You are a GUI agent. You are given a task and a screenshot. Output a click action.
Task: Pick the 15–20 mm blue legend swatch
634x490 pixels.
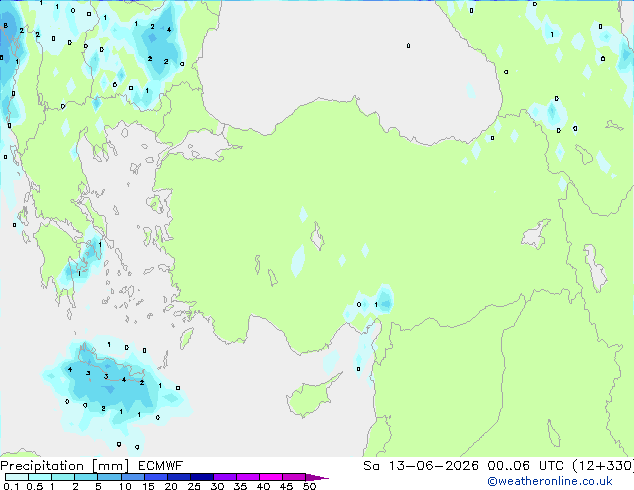coord(155,477)
